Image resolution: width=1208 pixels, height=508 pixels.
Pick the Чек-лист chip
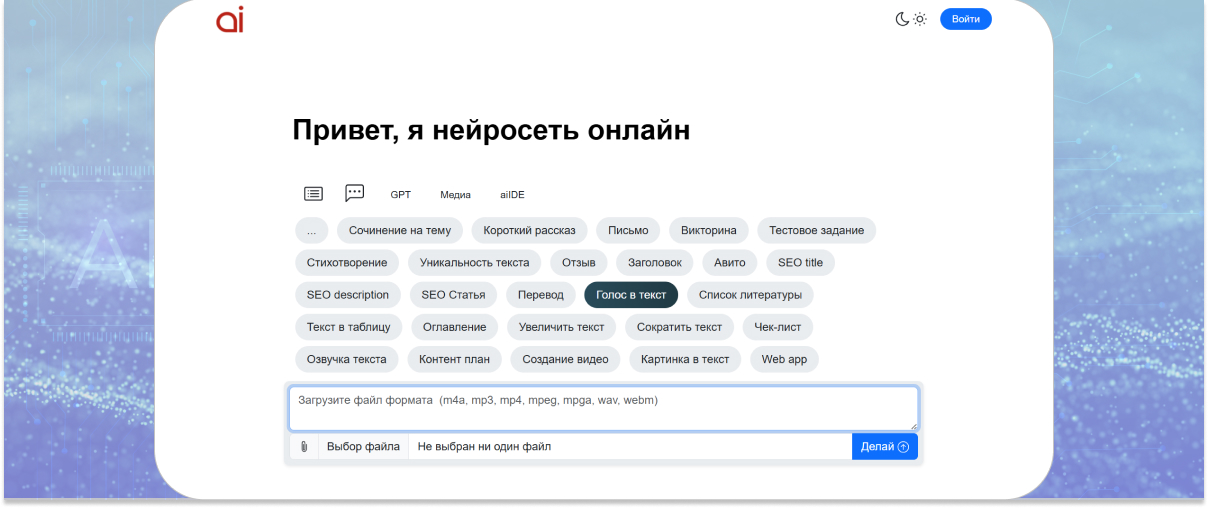coord(778,327)
